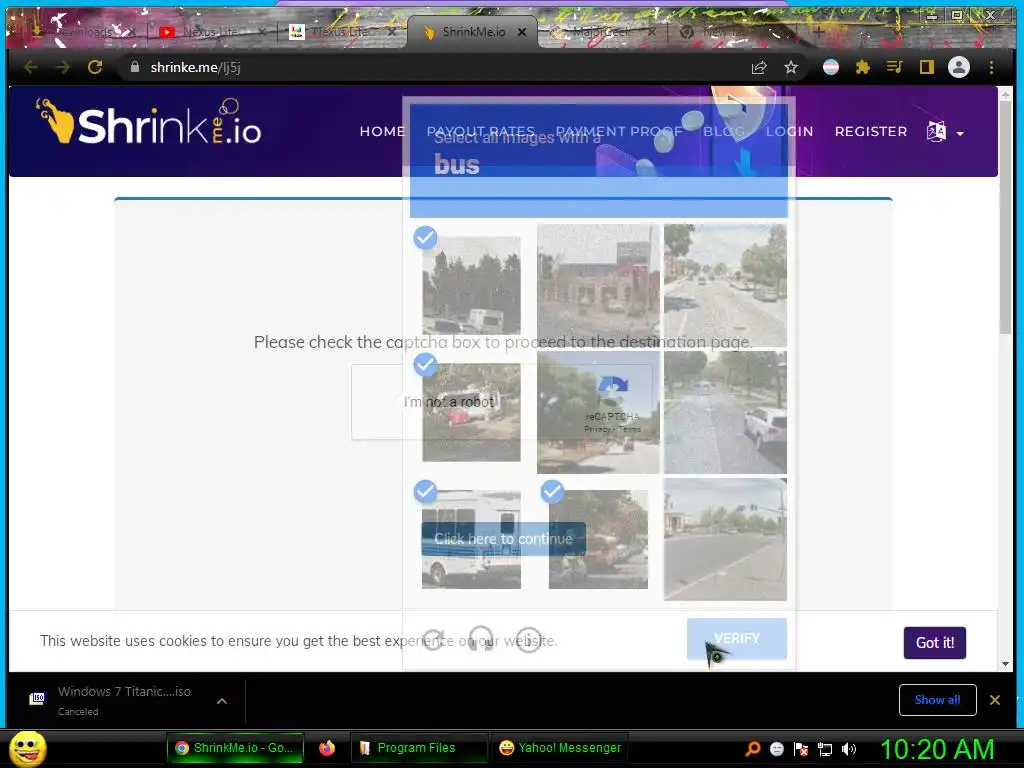Toggle Chrome side panel
Screen dimensions: 1024x768
927,67
